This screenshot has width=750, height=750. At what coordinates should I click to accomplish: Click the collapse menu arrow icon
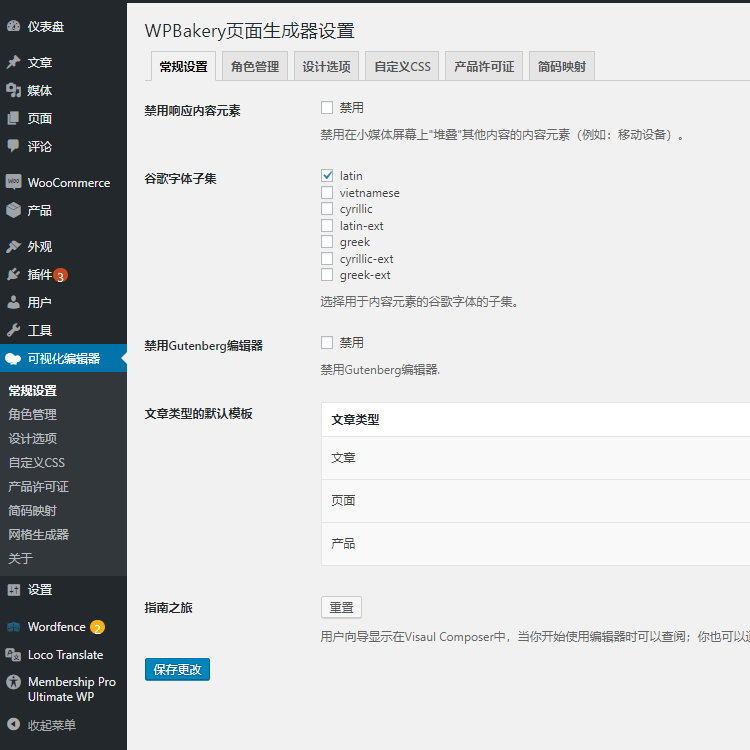14,725
